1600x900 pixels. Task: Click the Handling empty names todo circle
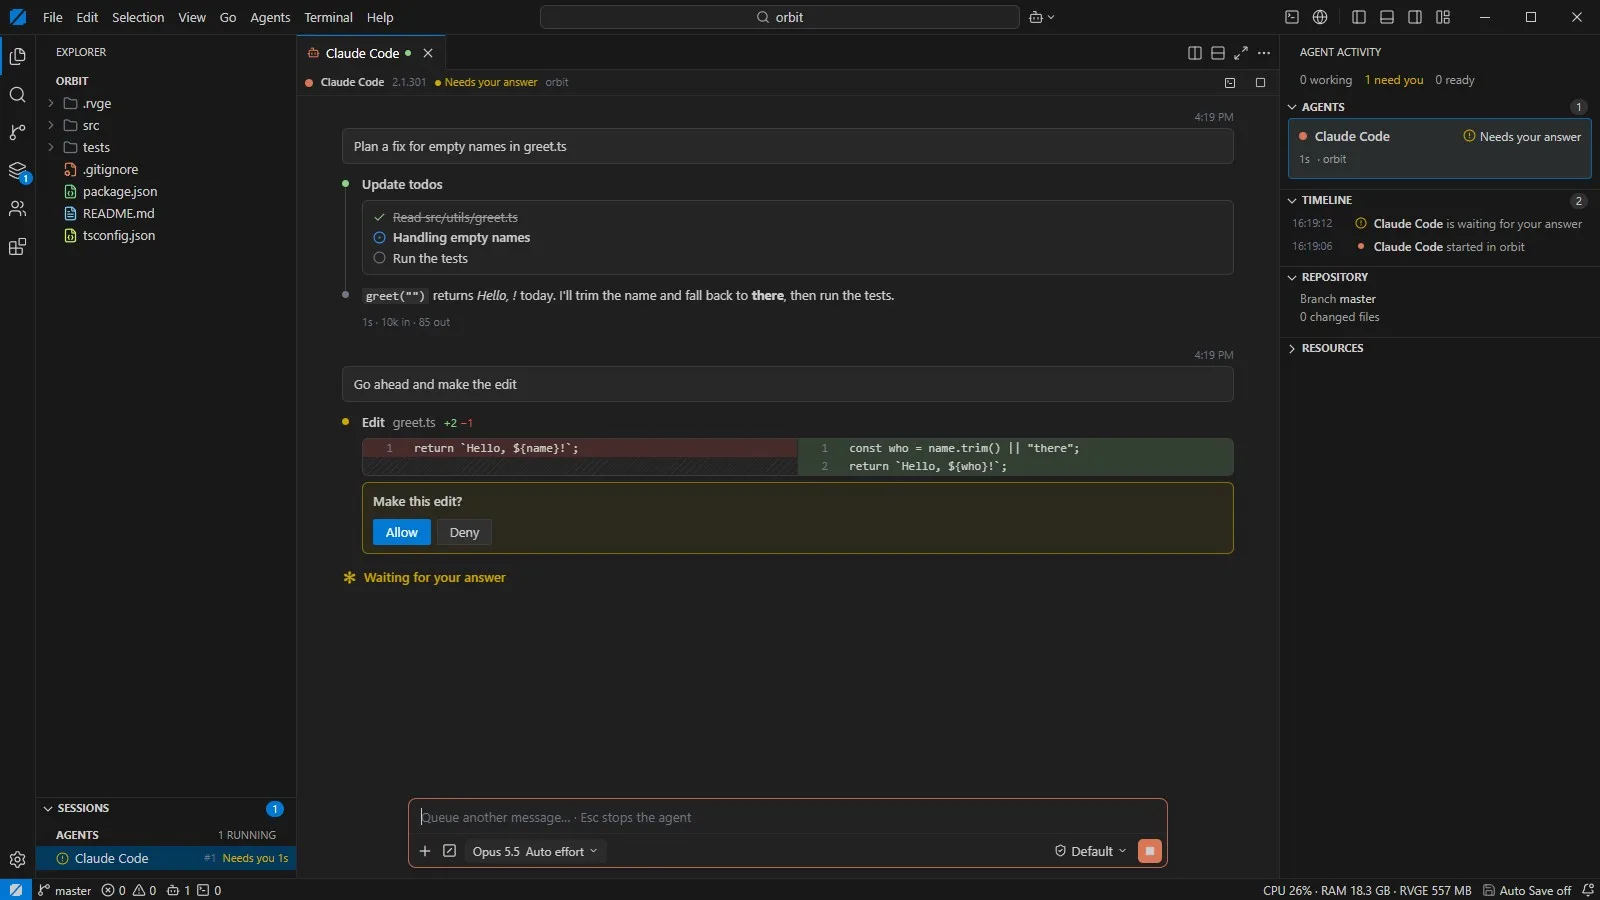coord(379,238)
